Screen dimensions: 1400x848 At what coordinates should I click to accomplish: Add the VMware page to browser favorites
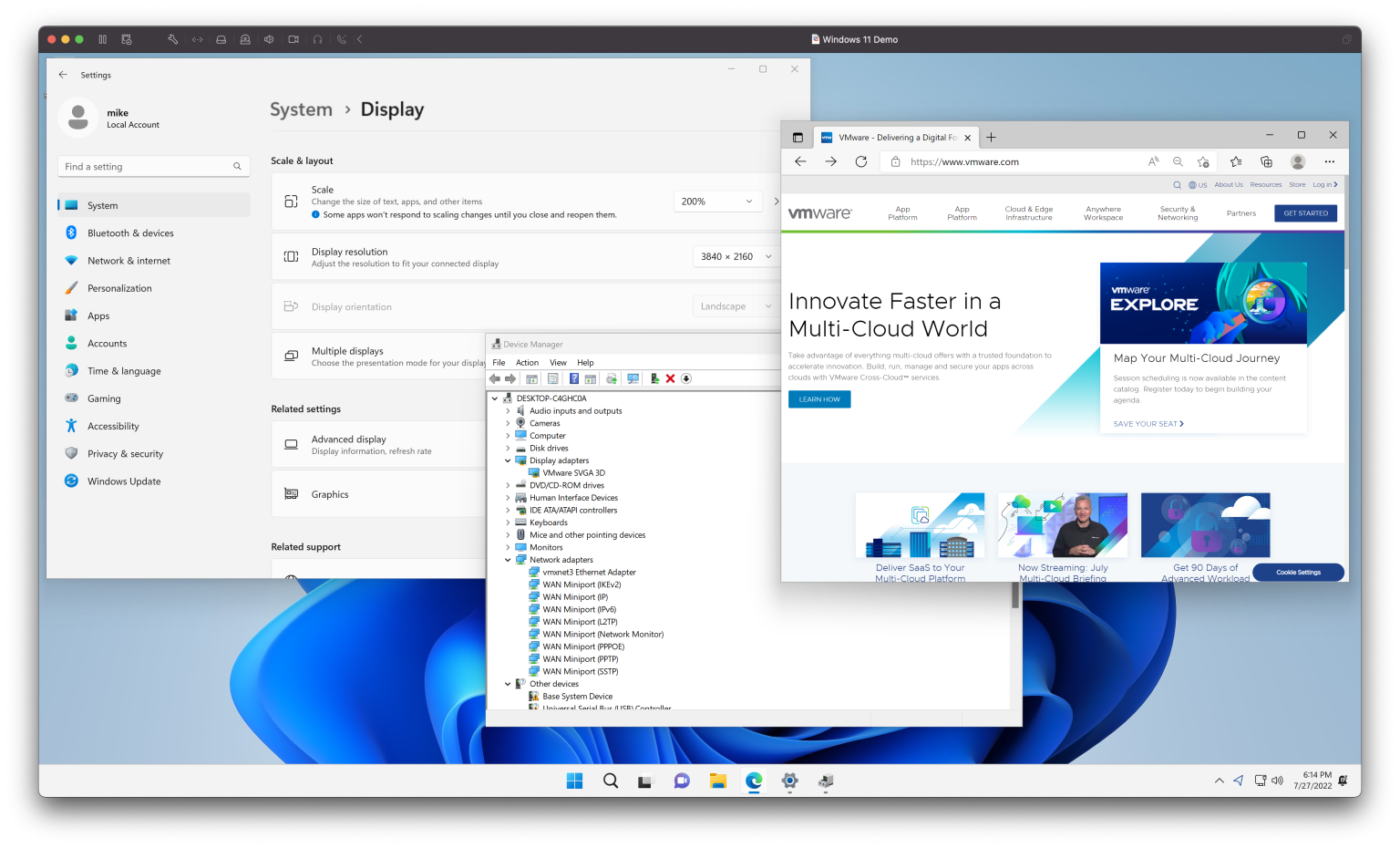tap(1203, 161)
